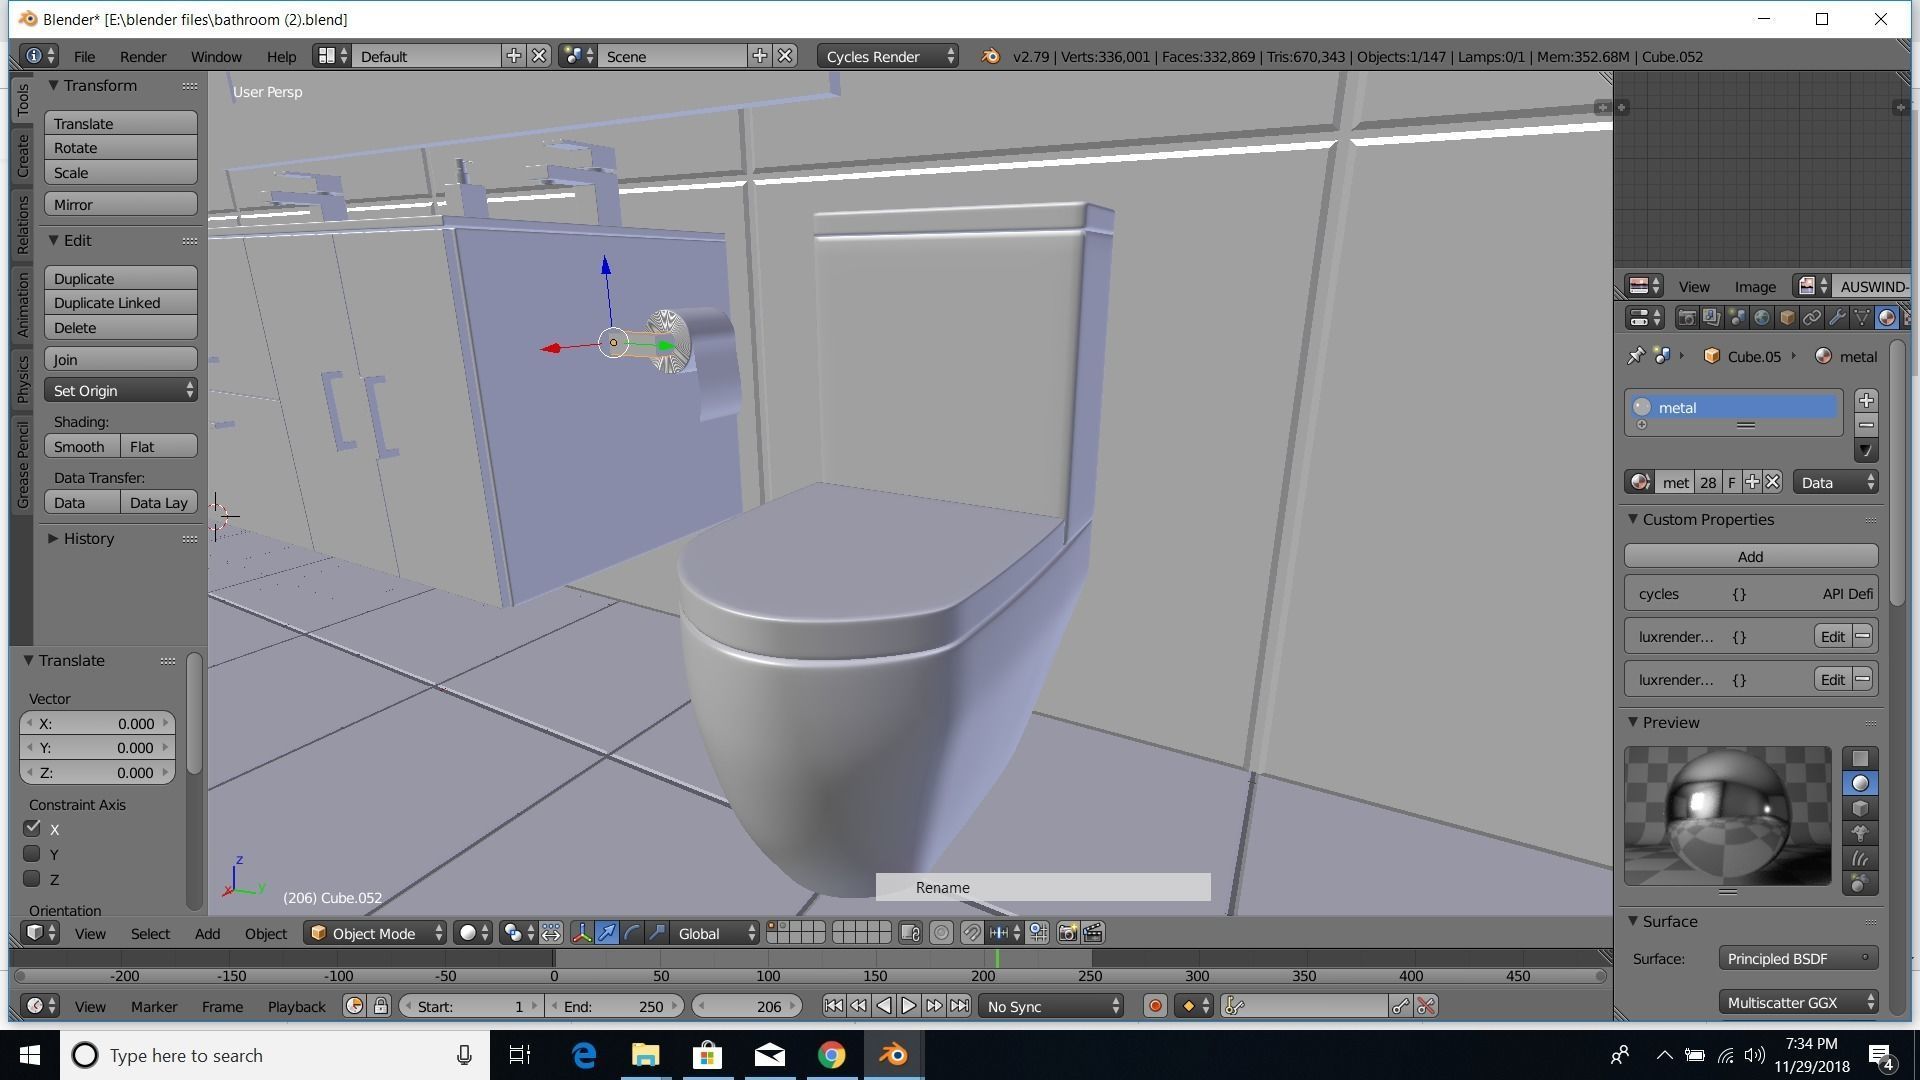The image size is (1920, 1080).
Task: Add a new material slot (plus)
Action: (x=1866, y=400)
